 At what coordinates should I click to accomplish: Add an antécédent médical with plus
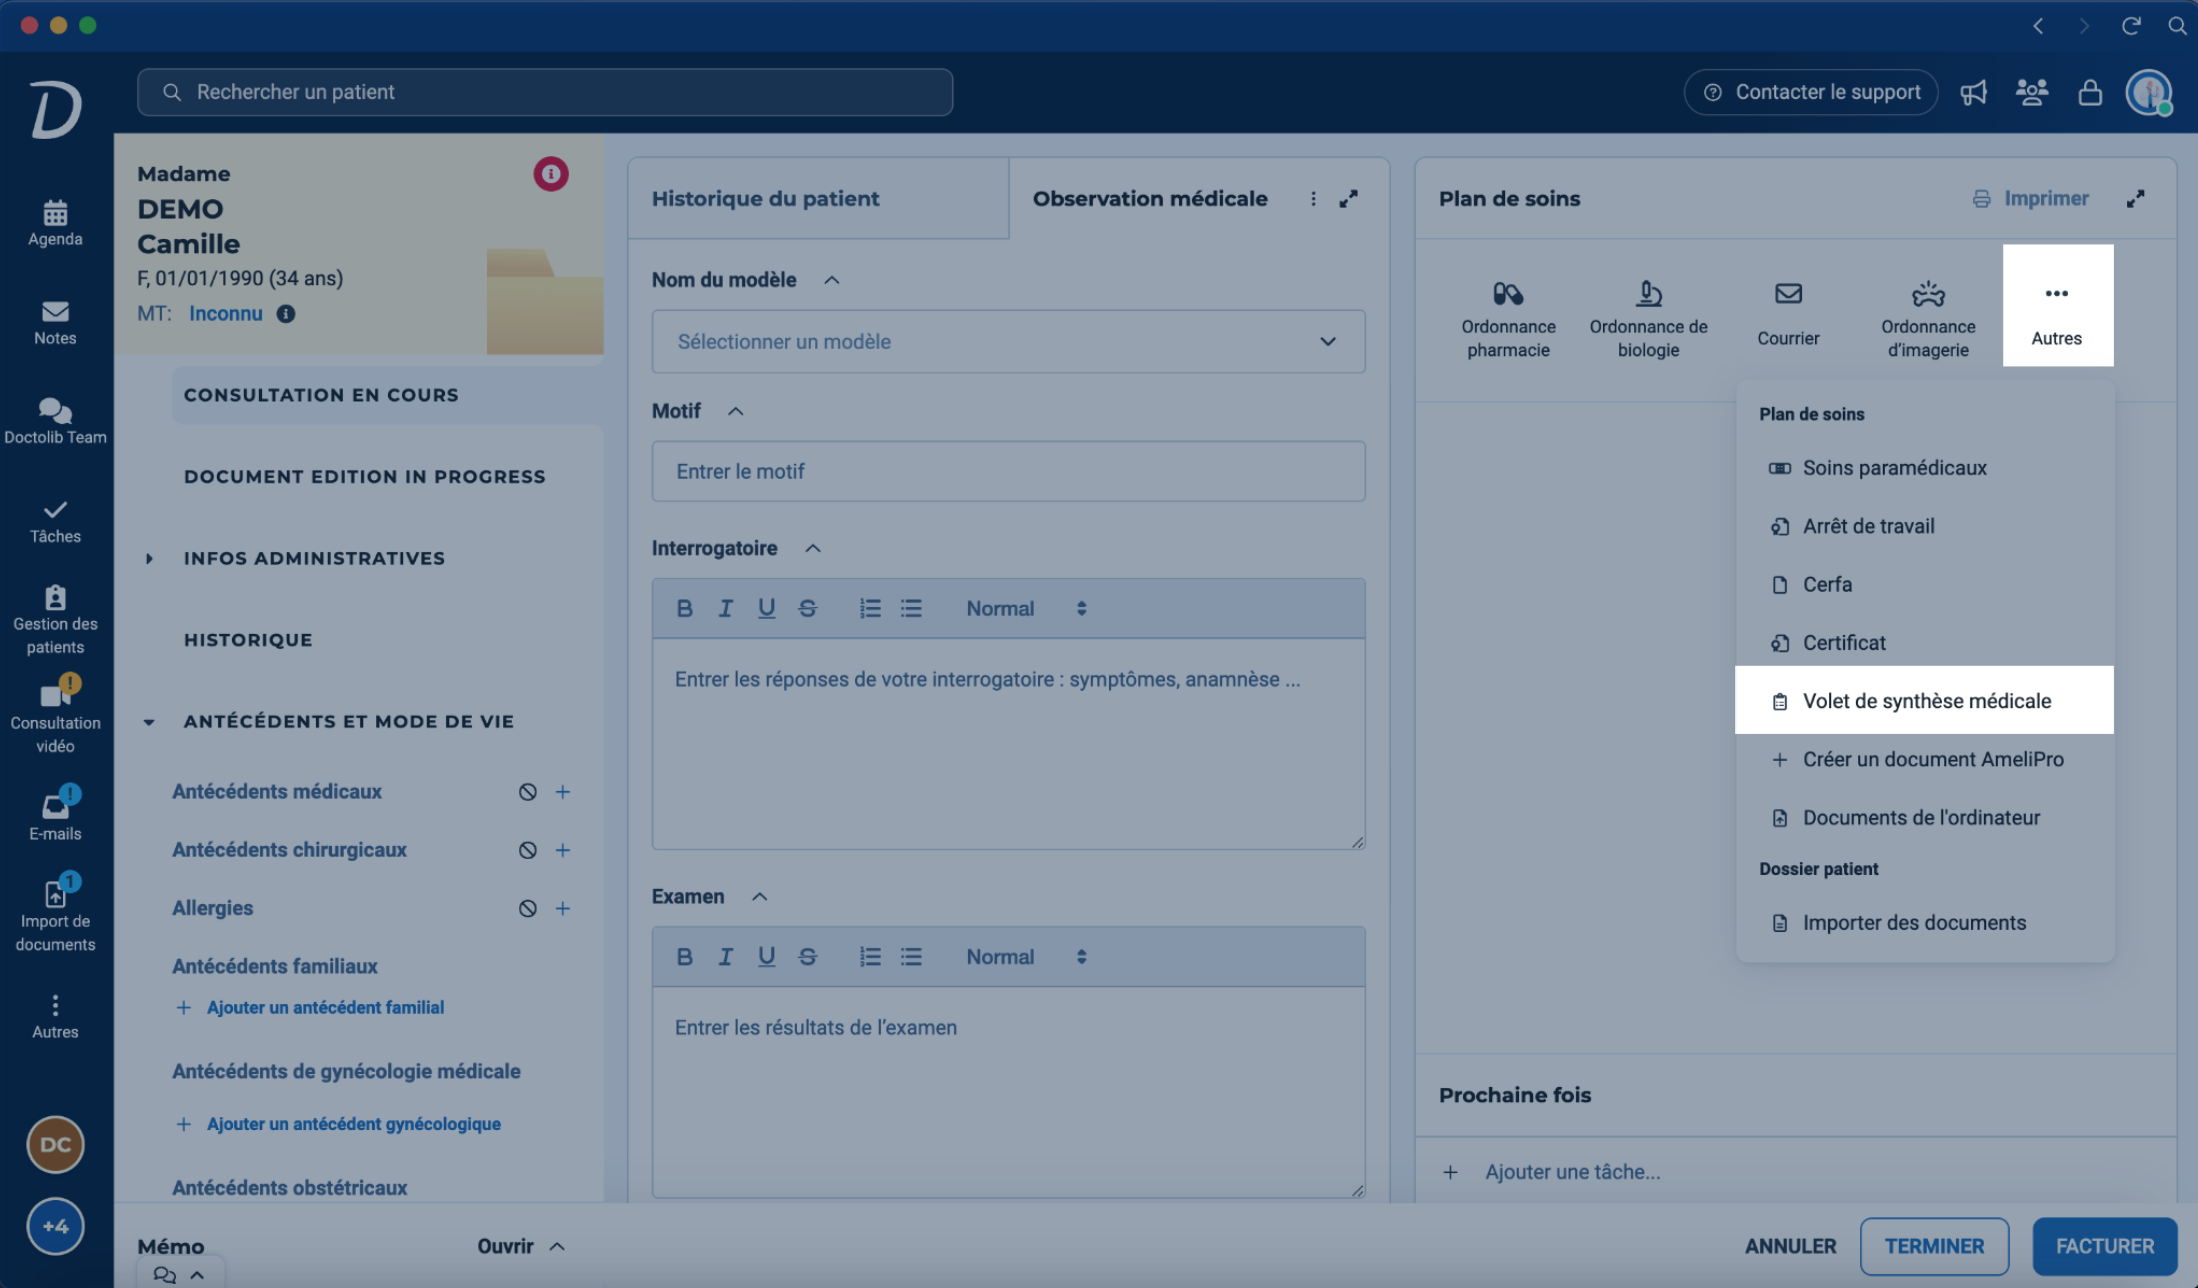click(x=563, y=792)
